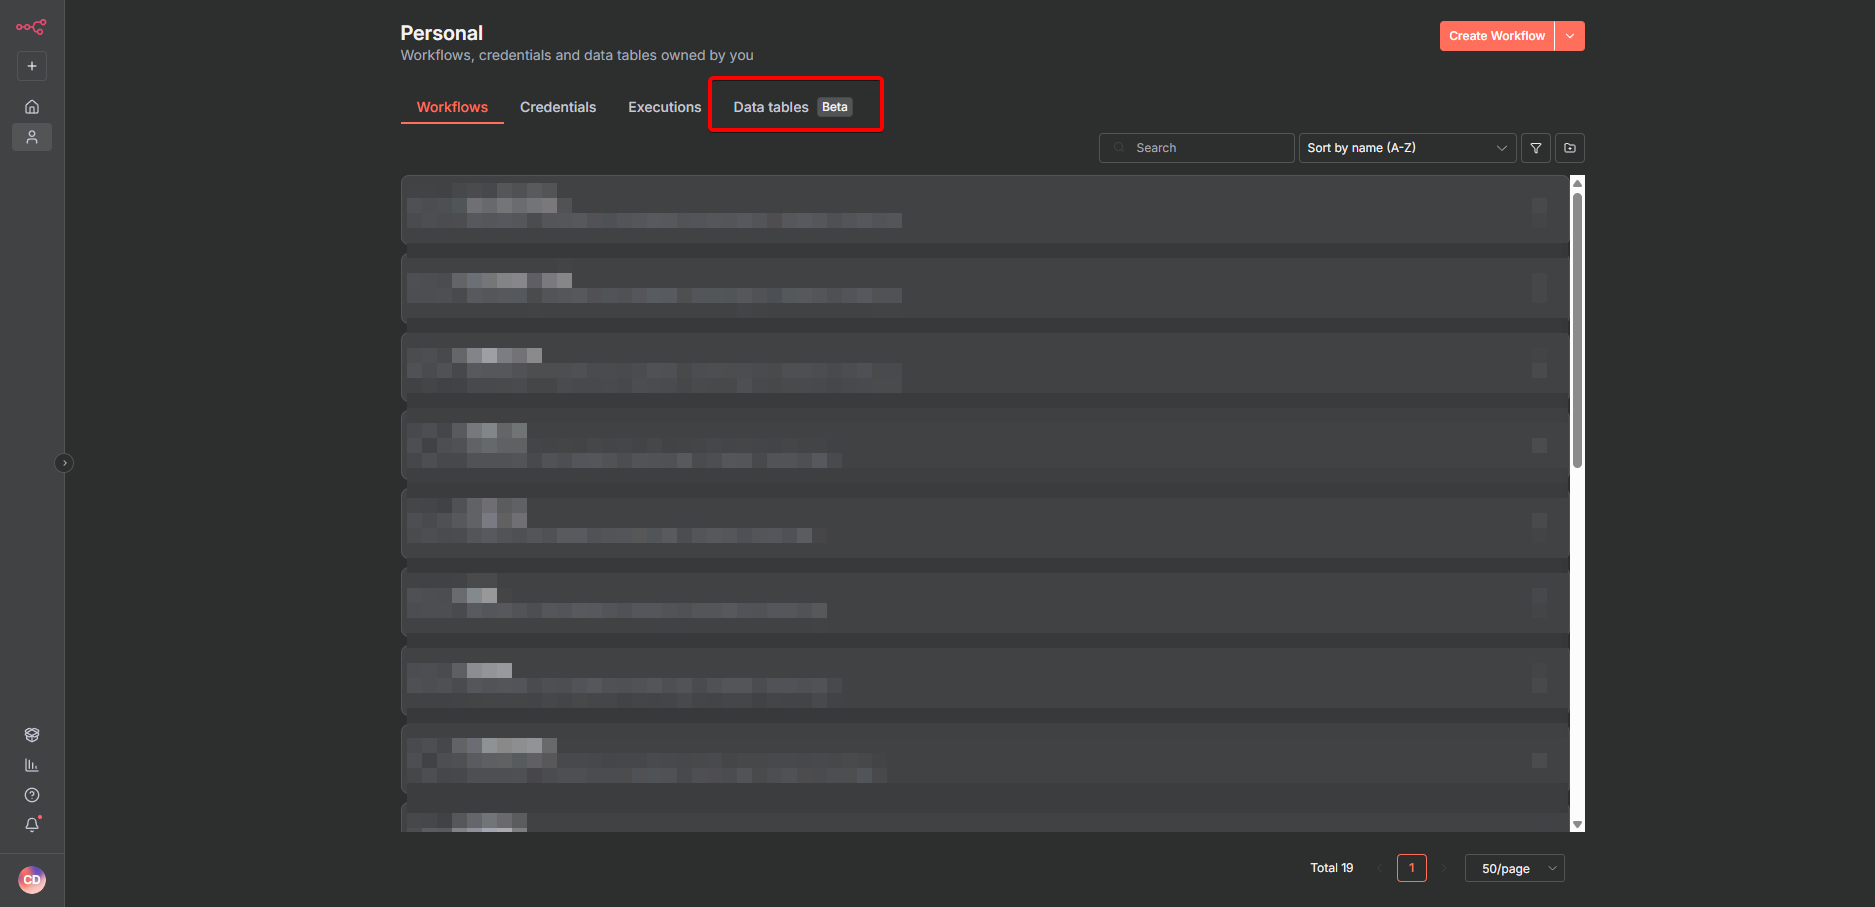
Task: Open the notification bell icon
Action: tap(32, 825)
